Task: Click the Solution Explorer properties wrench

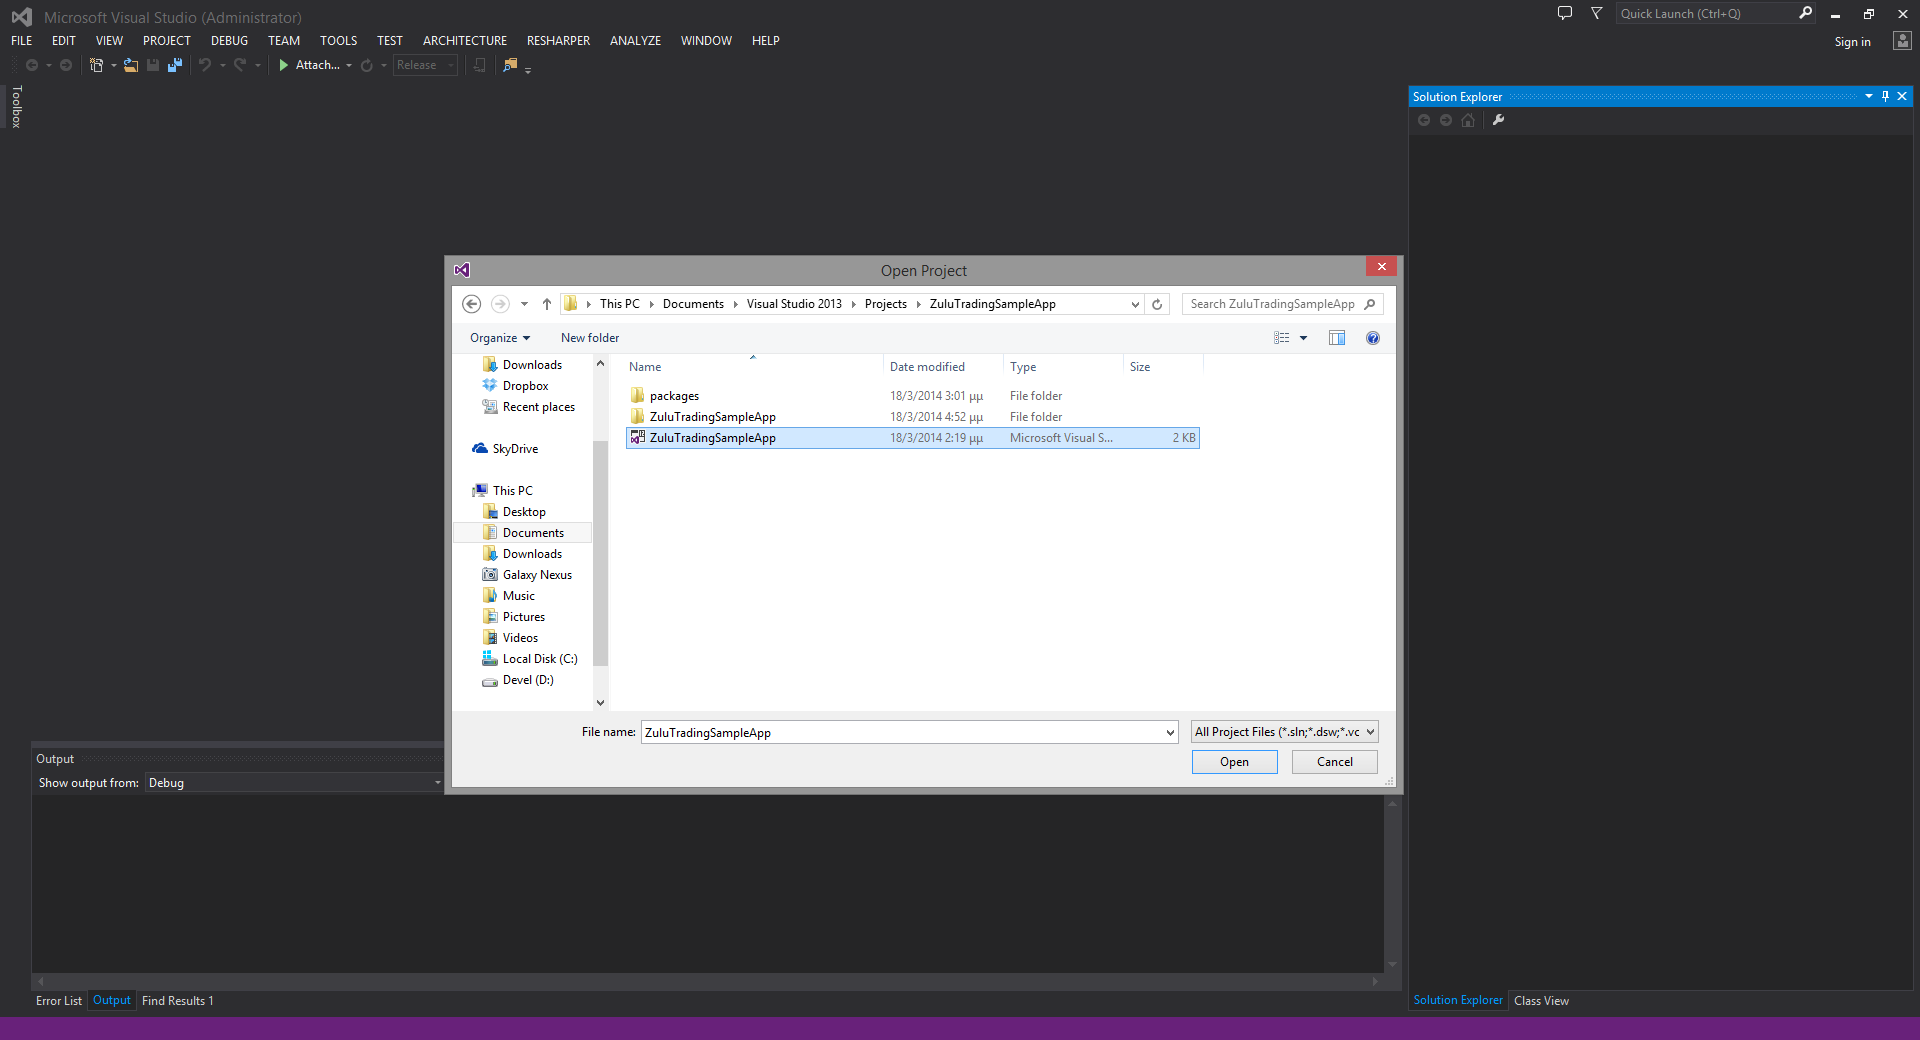Action: [1498, 120]
